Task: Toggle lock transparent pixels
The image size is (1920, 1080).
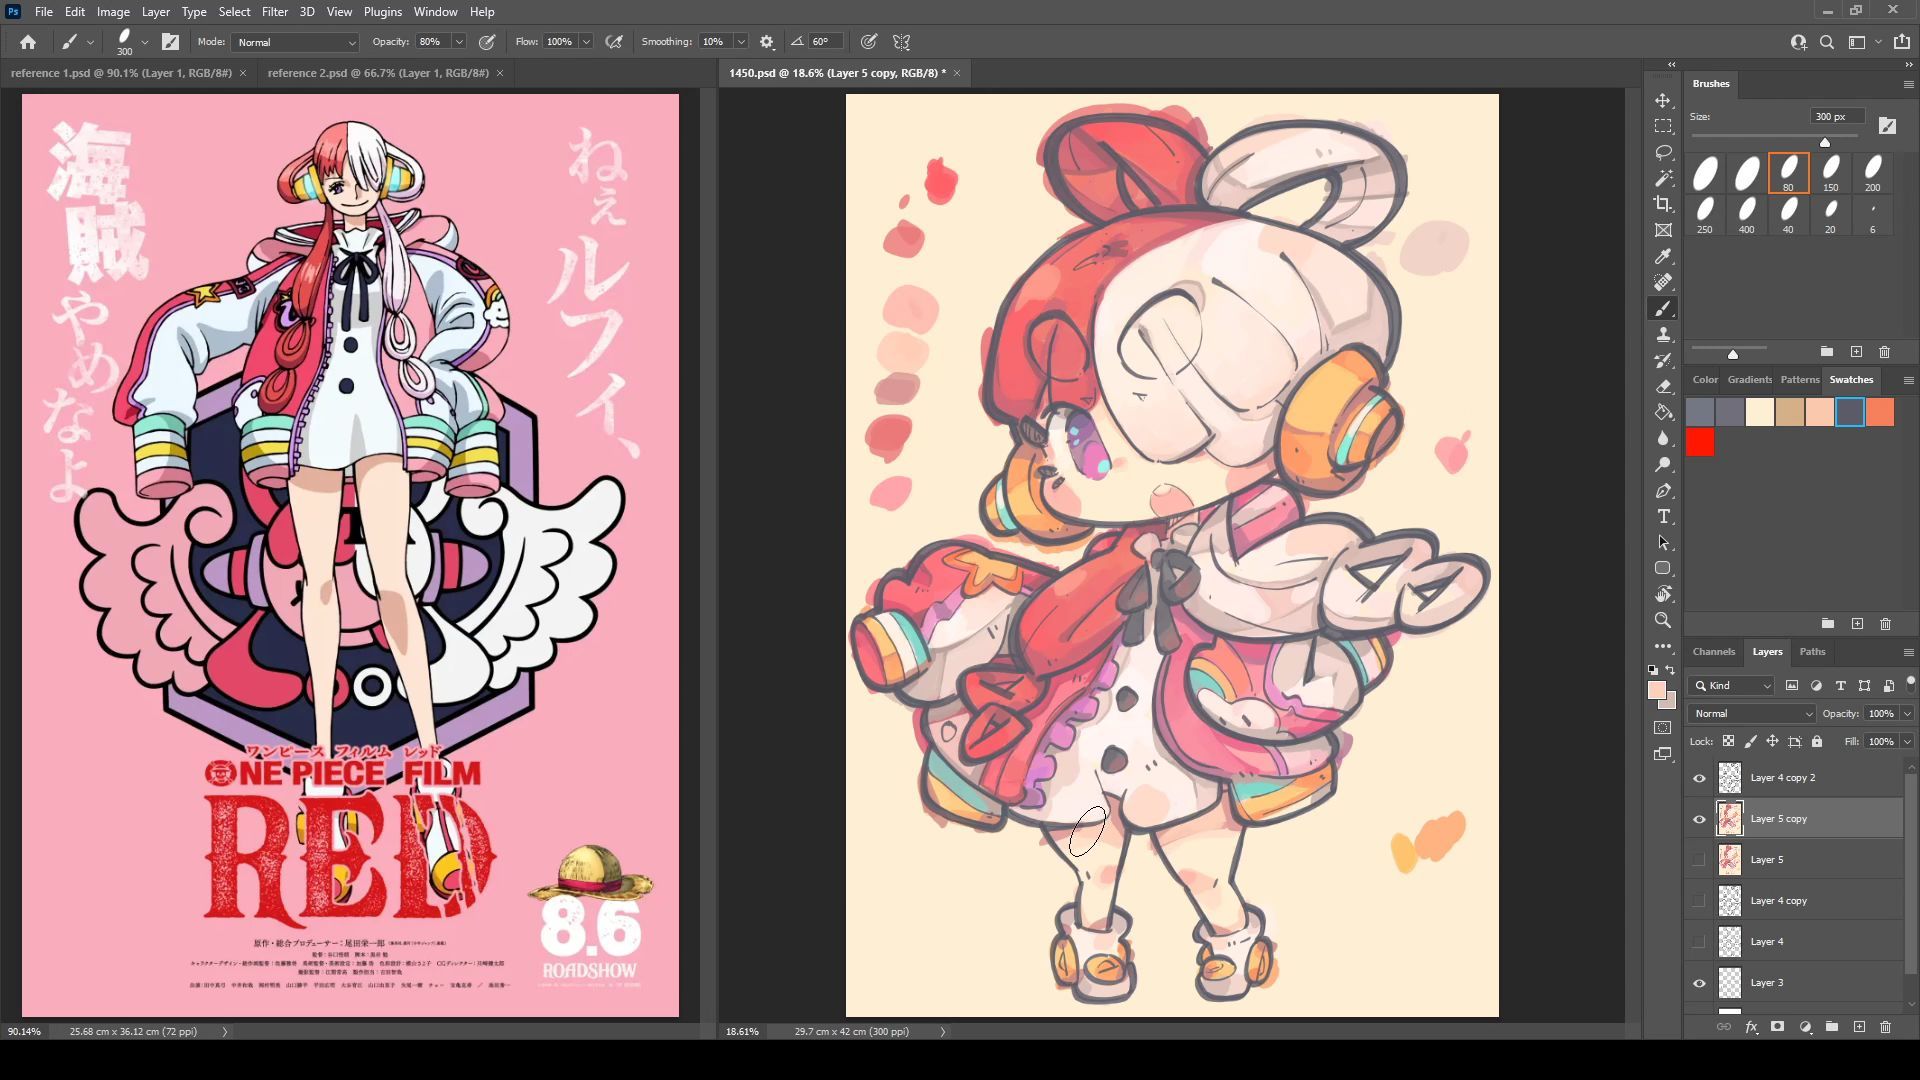Action: click(x=1728, y=741)
